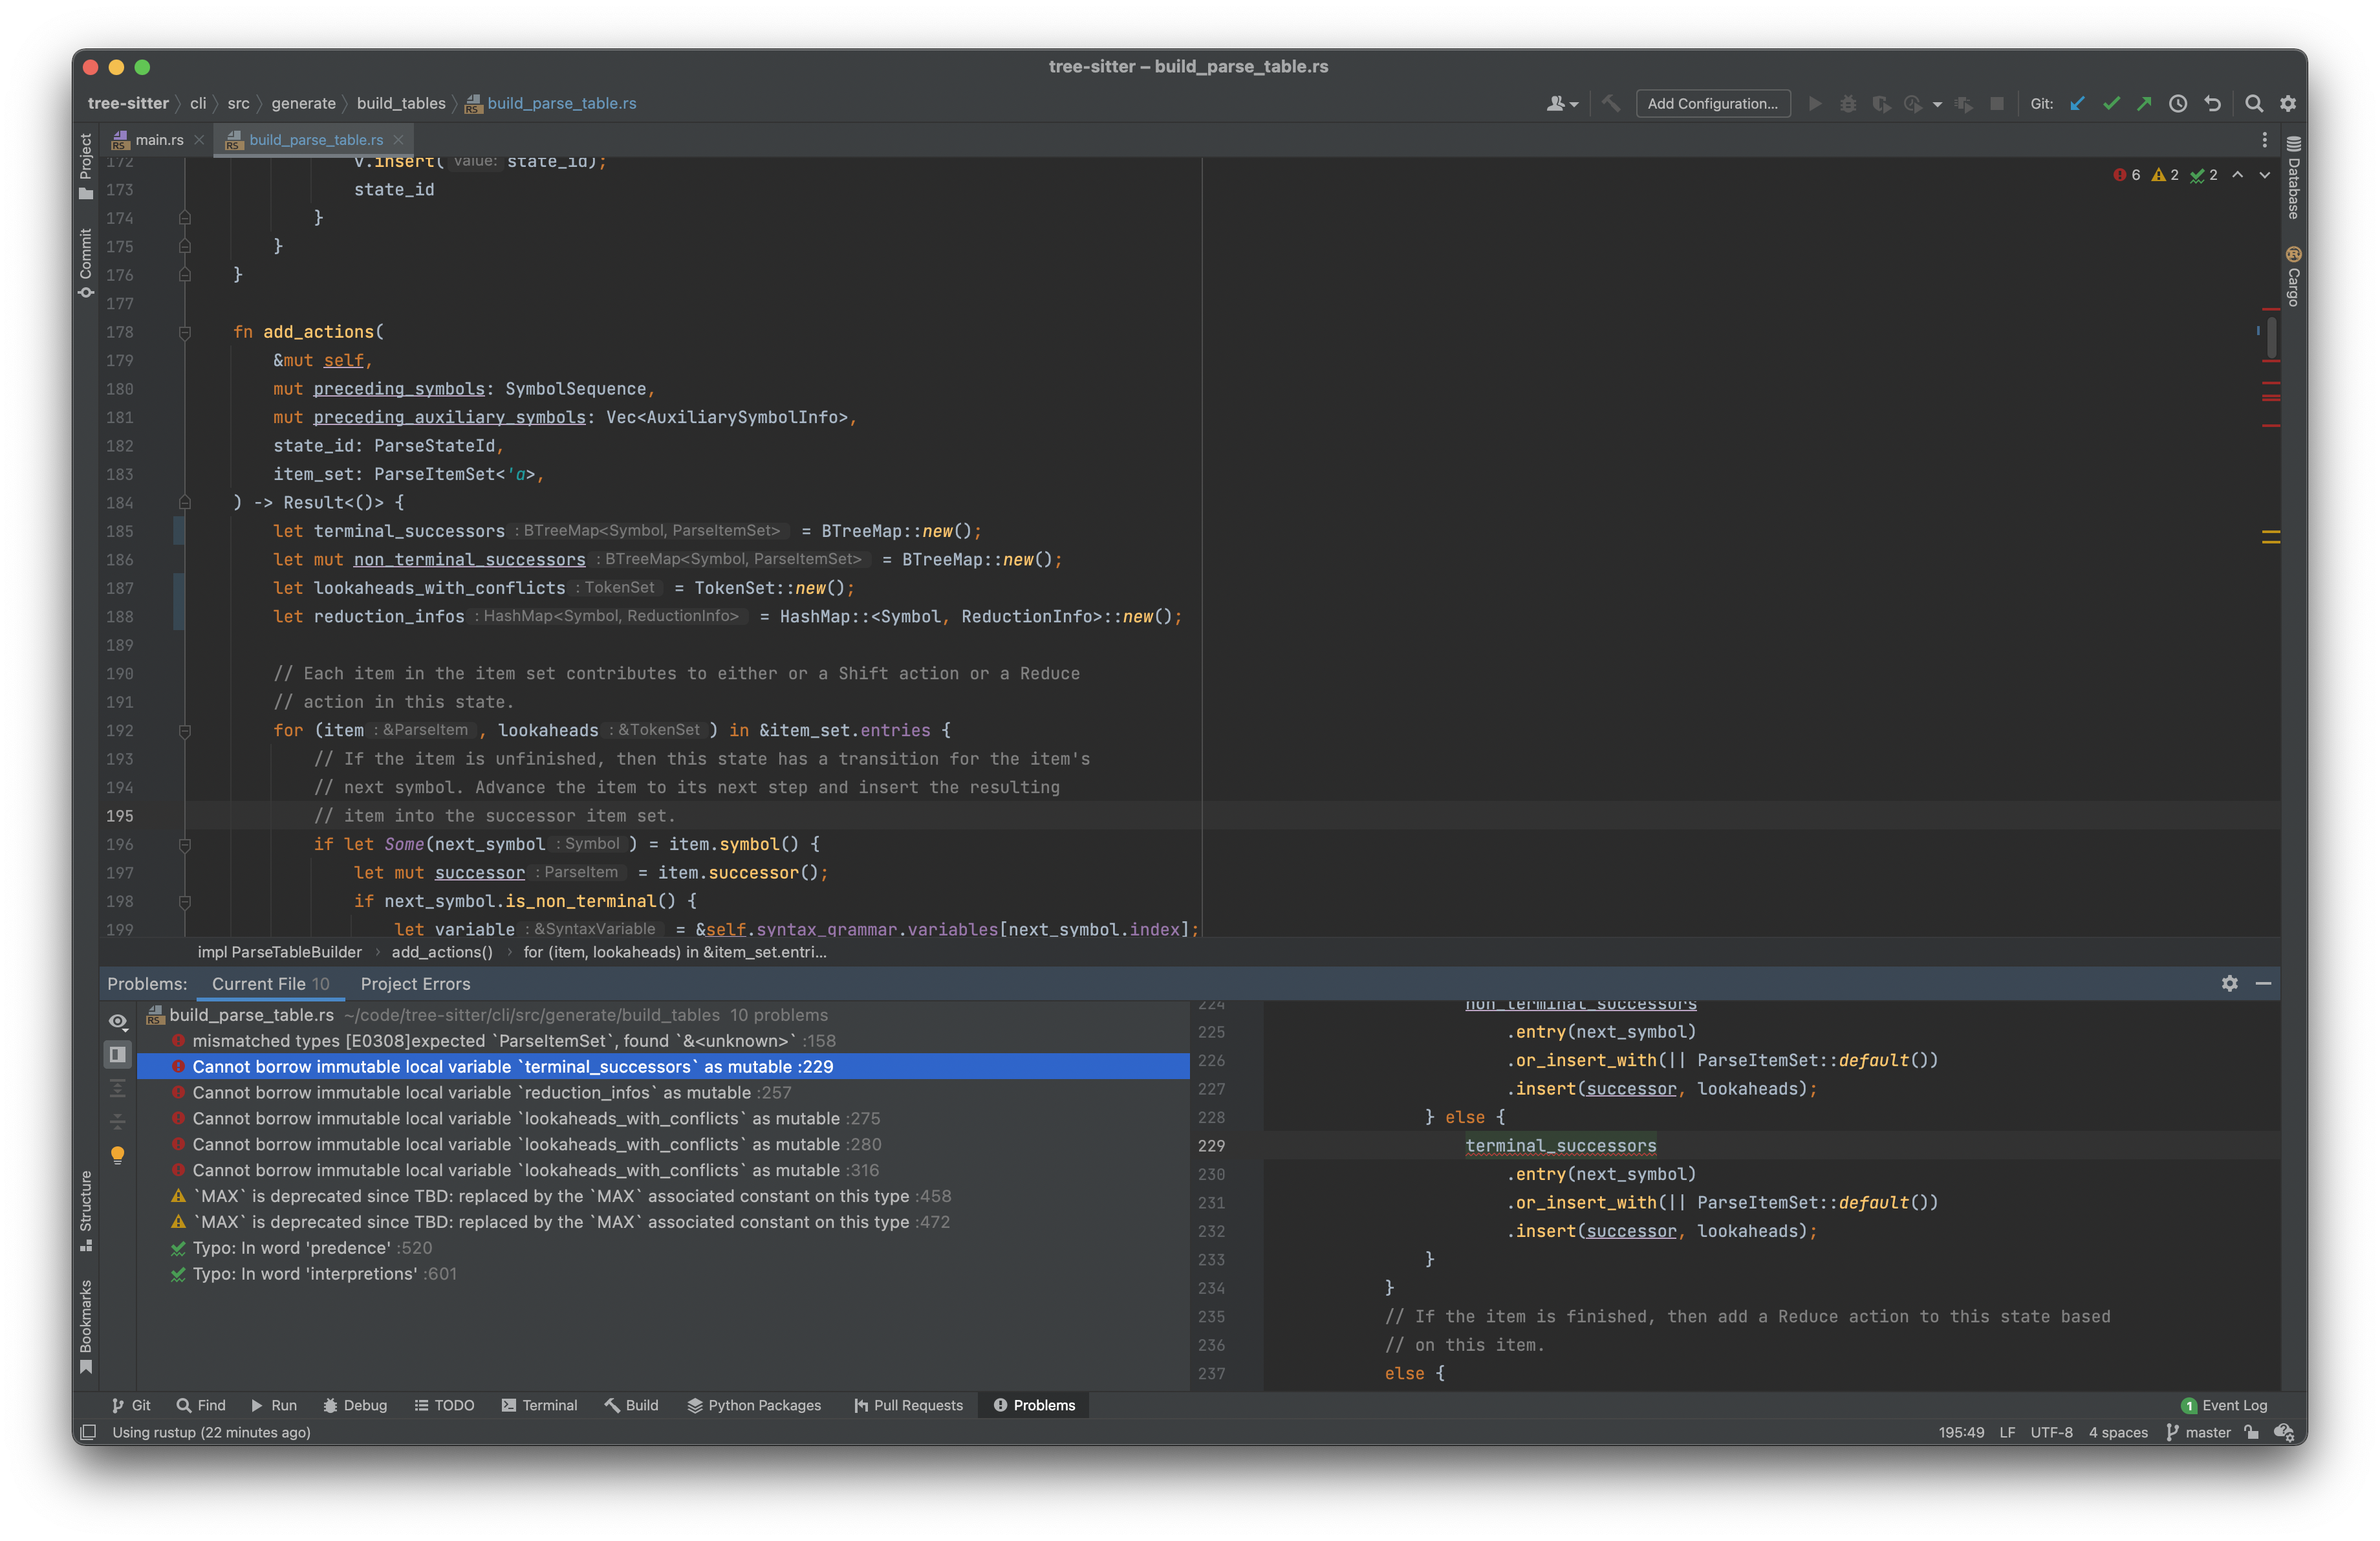Open Search Everywhere with the magnifier icon
The image size is (2380, 1541).
pos(2254,103)
